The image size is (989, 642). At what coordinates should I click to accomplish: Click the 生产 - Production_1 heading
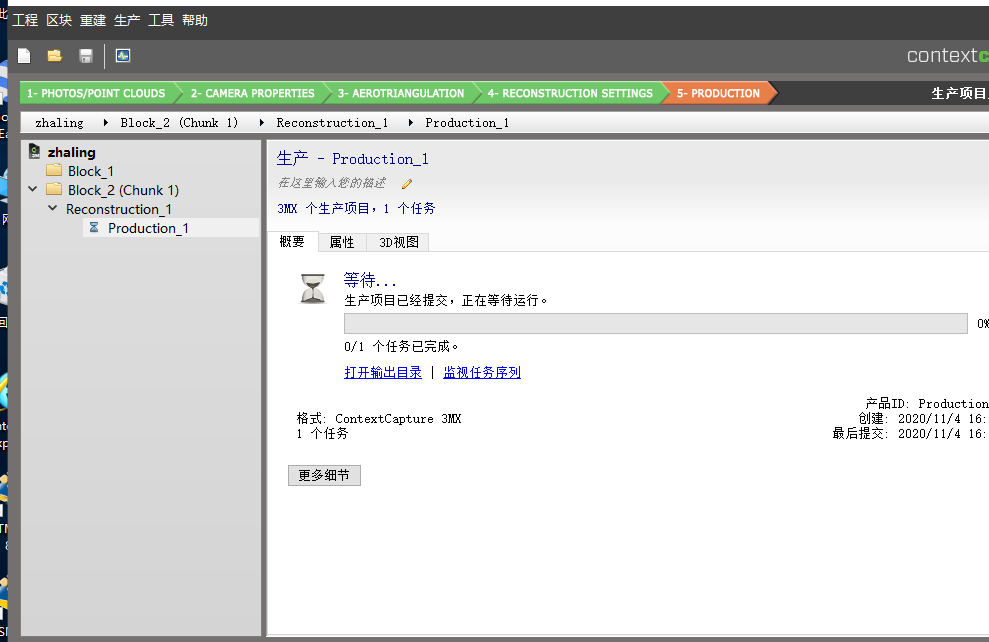pyautogui.click(x=353, y=158)
